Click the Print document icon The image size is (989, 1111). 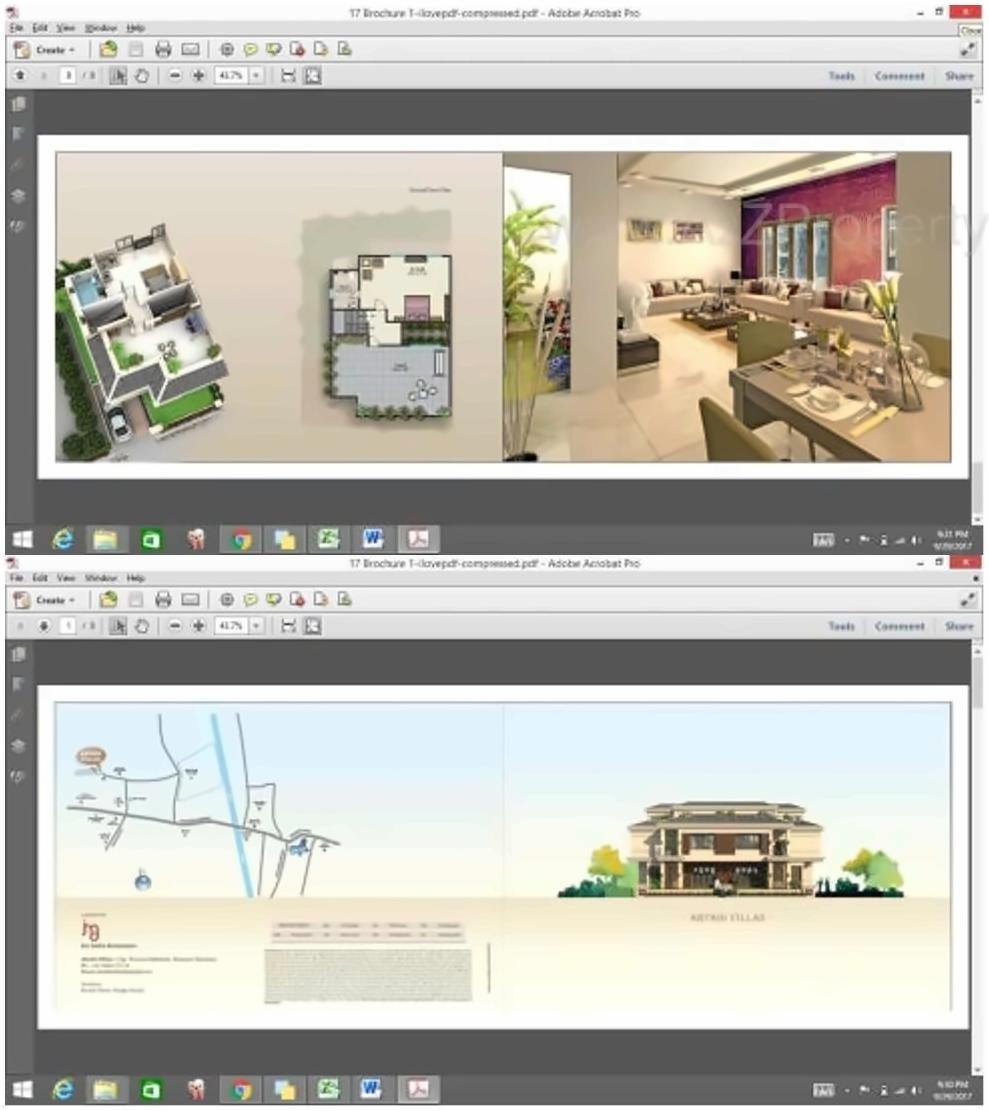click(161, 48)
